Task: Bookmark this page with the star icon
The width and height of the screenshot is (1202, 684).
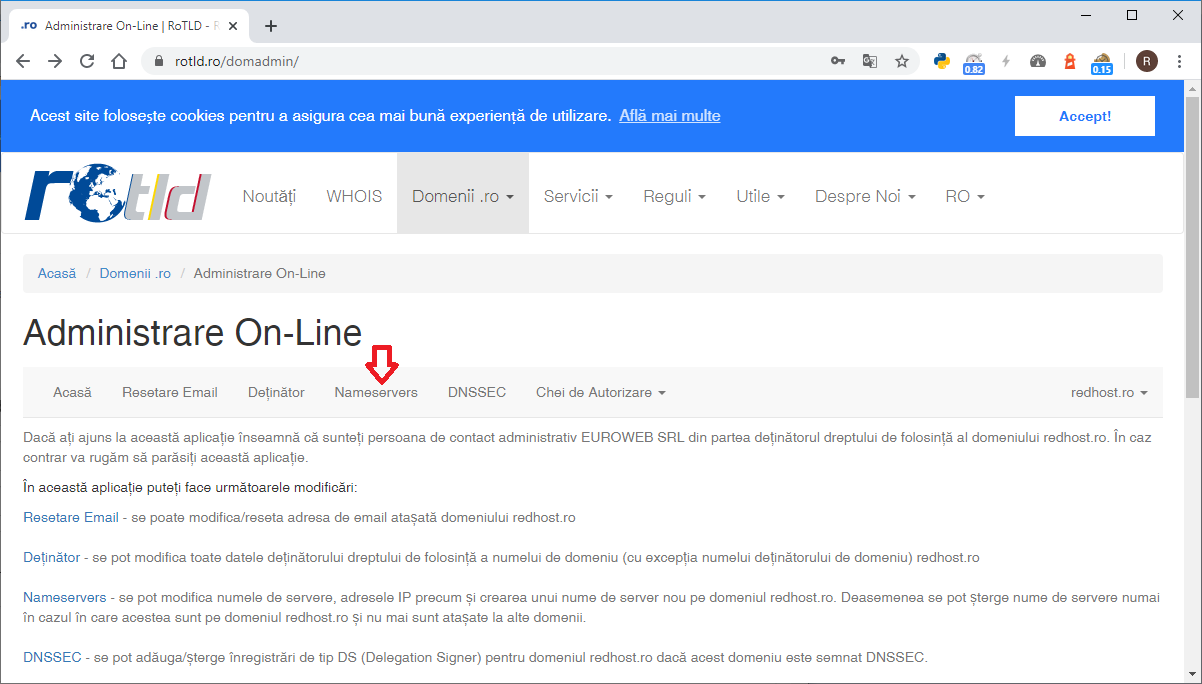Action: [901, 61]
